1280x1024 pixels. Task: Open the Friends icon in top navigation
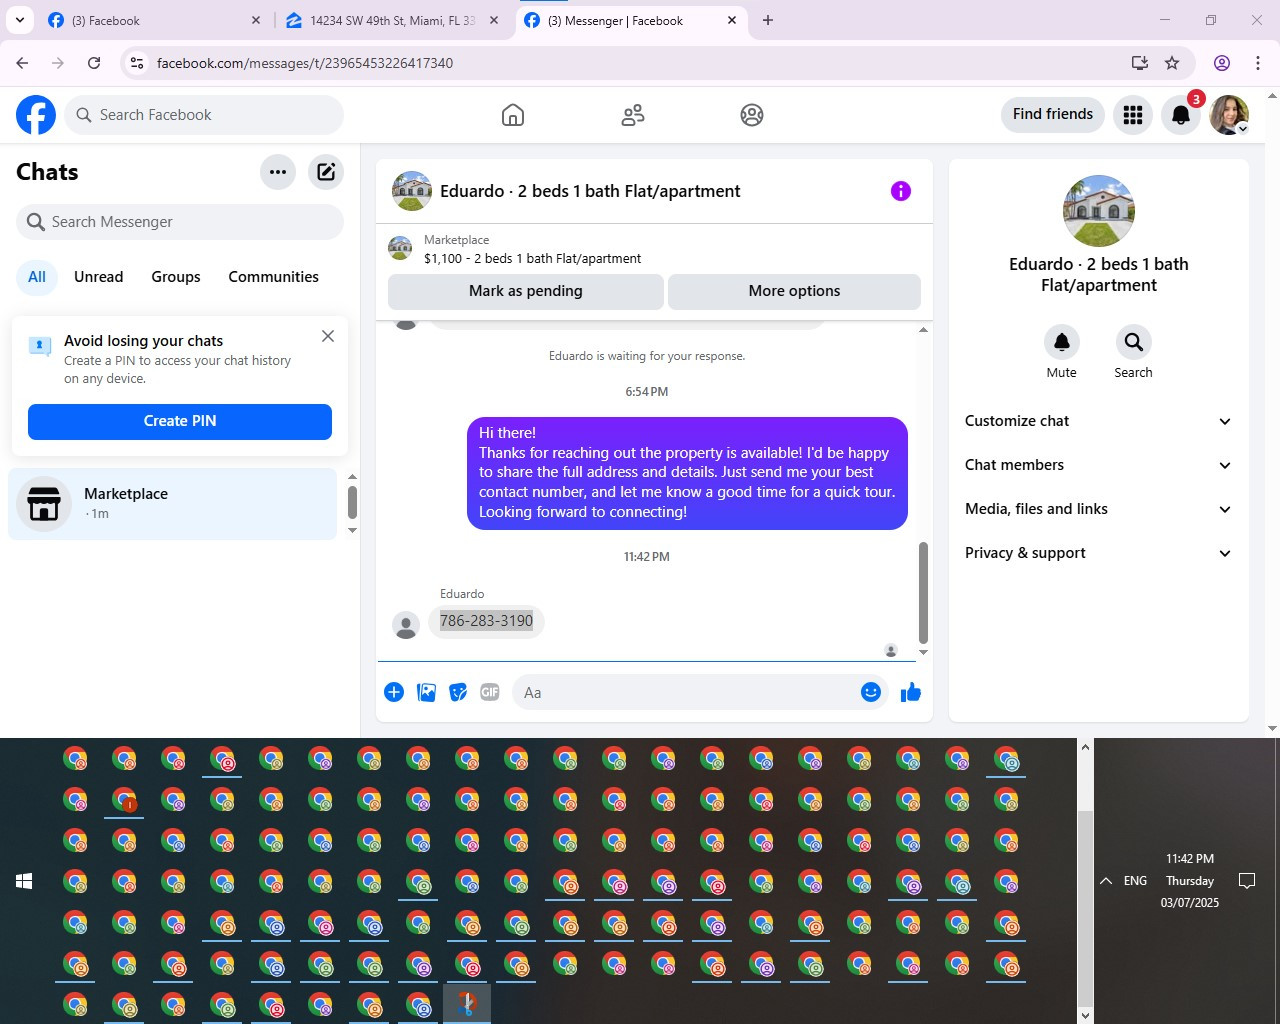coord(633,115)
